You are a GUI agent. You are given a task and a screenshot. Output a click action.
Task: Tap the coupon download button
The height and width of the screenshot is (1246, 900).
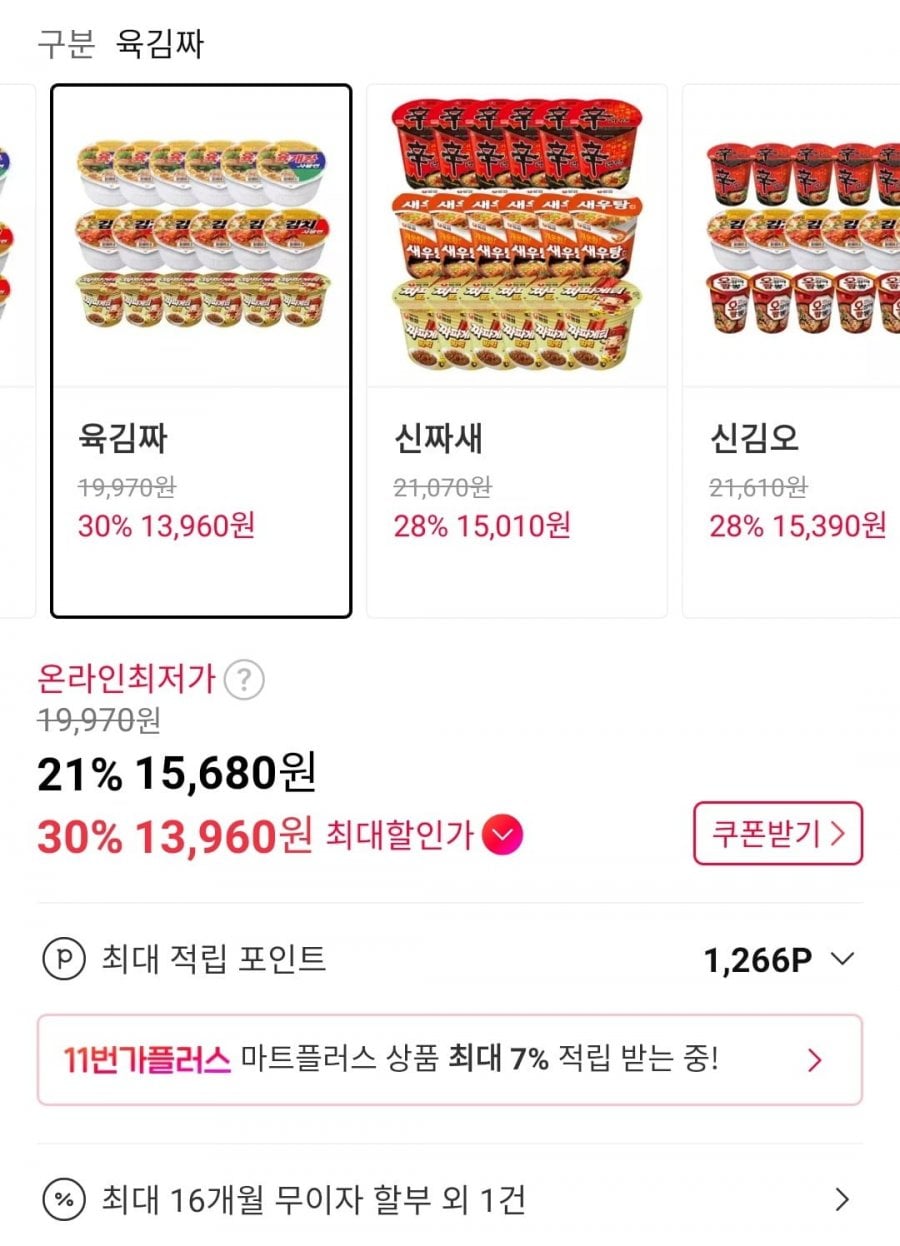(777, 832)
